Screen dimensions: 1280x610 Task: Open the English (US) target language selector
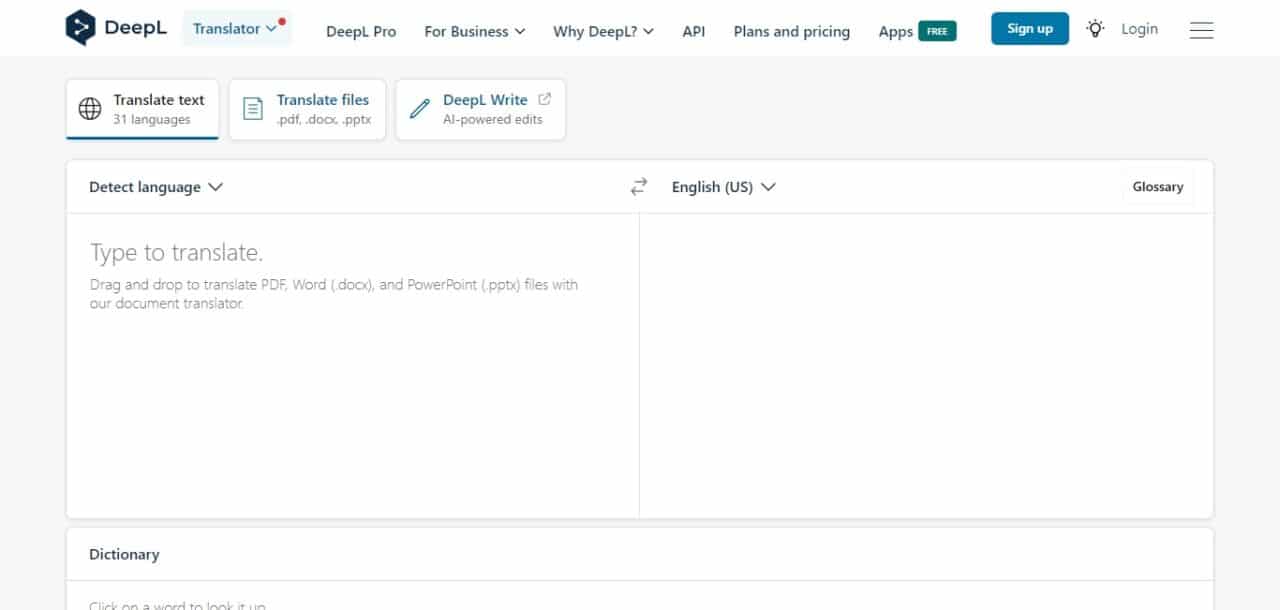click(723, 187)
